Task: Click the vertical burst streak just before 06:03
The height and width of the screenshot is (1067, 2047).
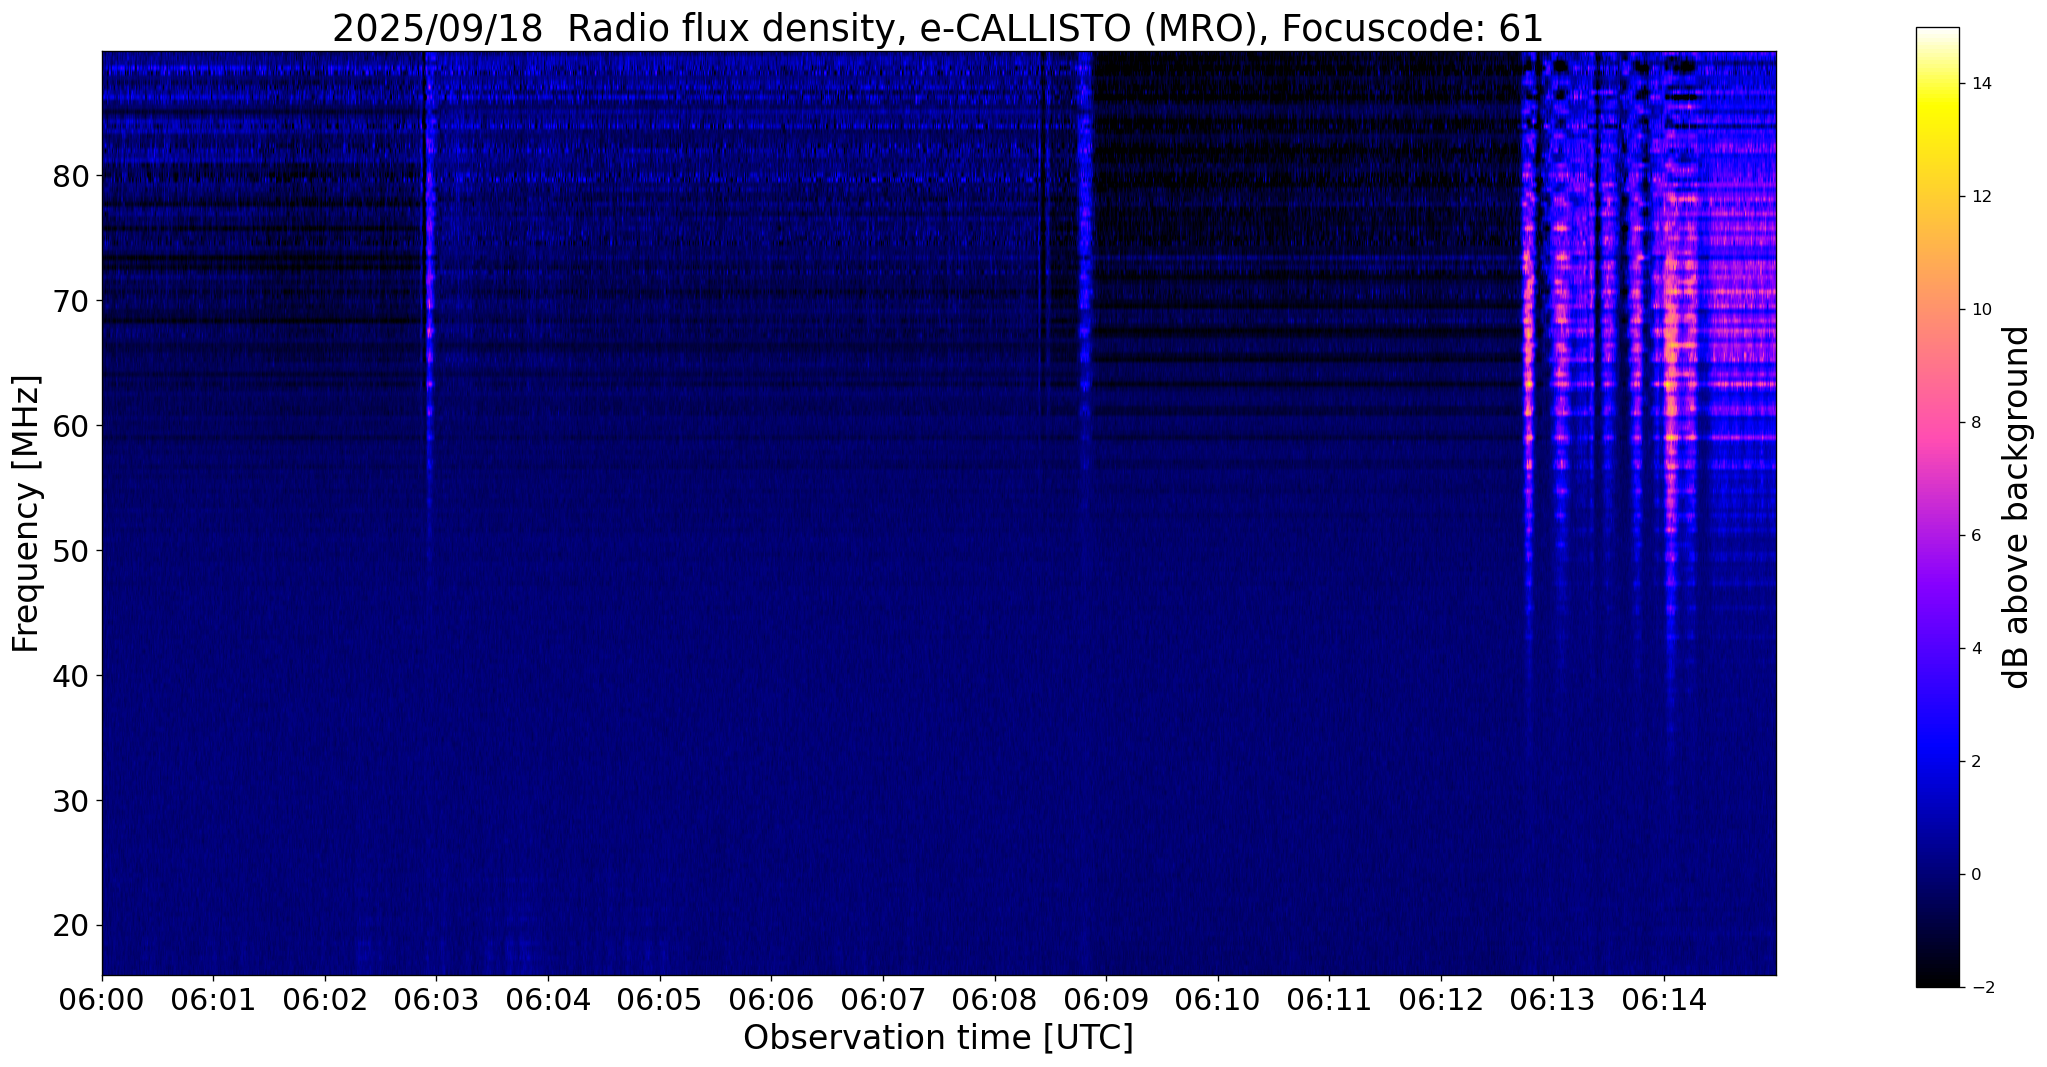Action: (x=430, y=300)
